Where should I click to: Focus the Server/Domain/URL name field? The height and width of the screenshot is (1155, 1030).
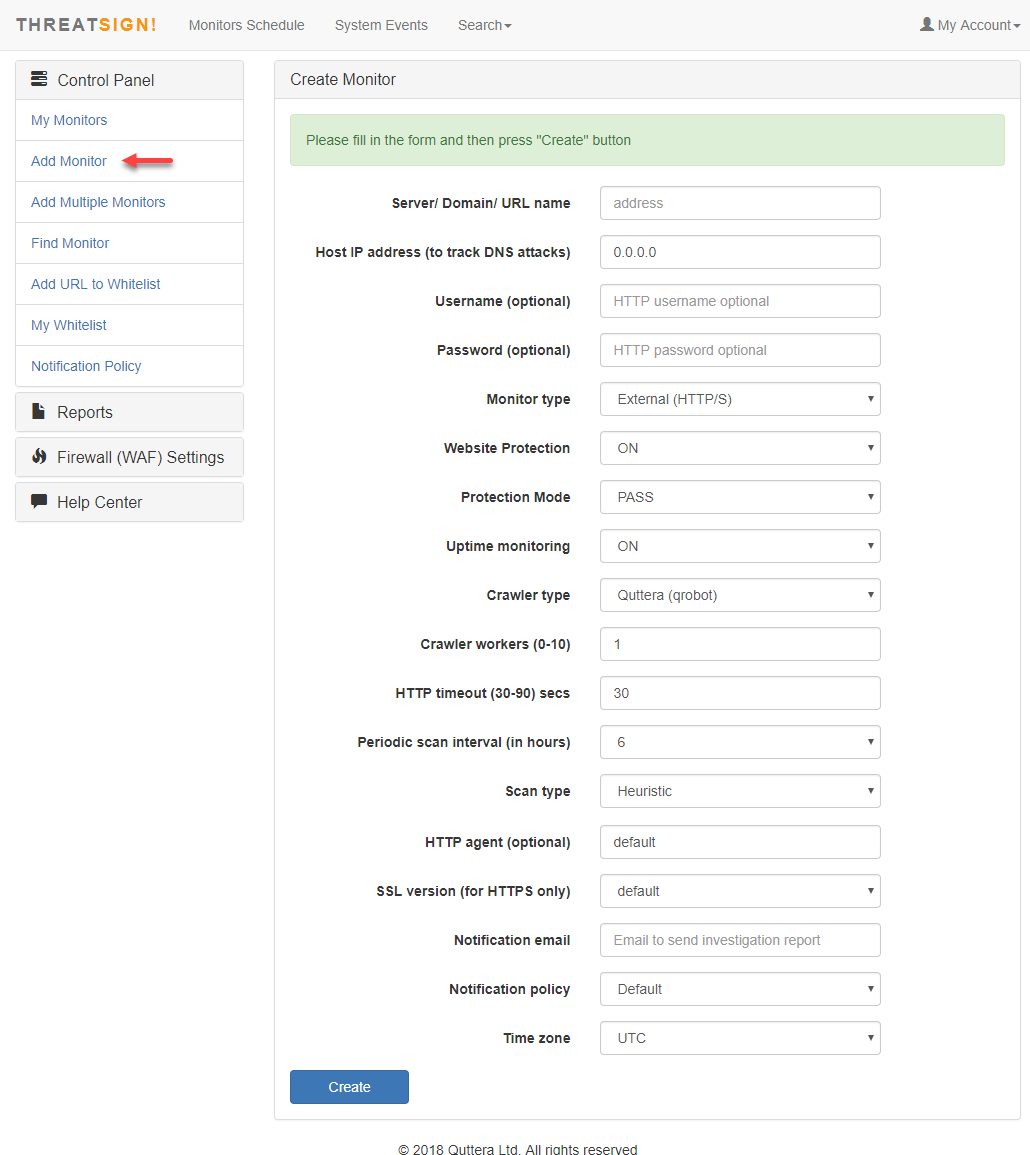(x=740, y=203)
